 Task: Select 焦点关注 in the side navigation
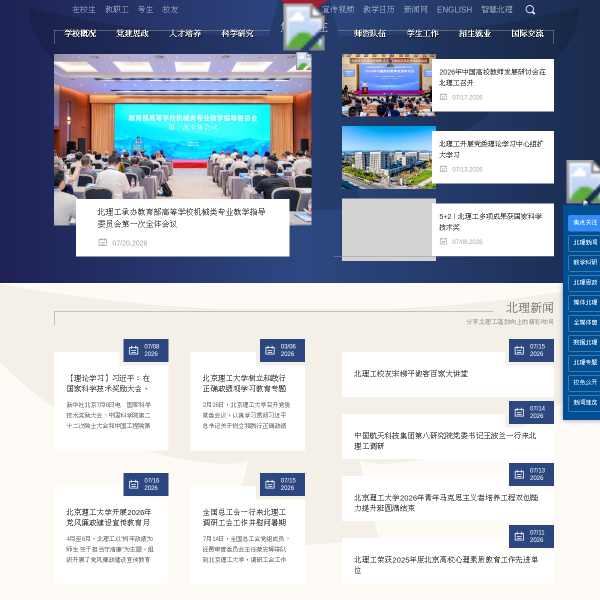pyautogui.click(x=584, y=222)
